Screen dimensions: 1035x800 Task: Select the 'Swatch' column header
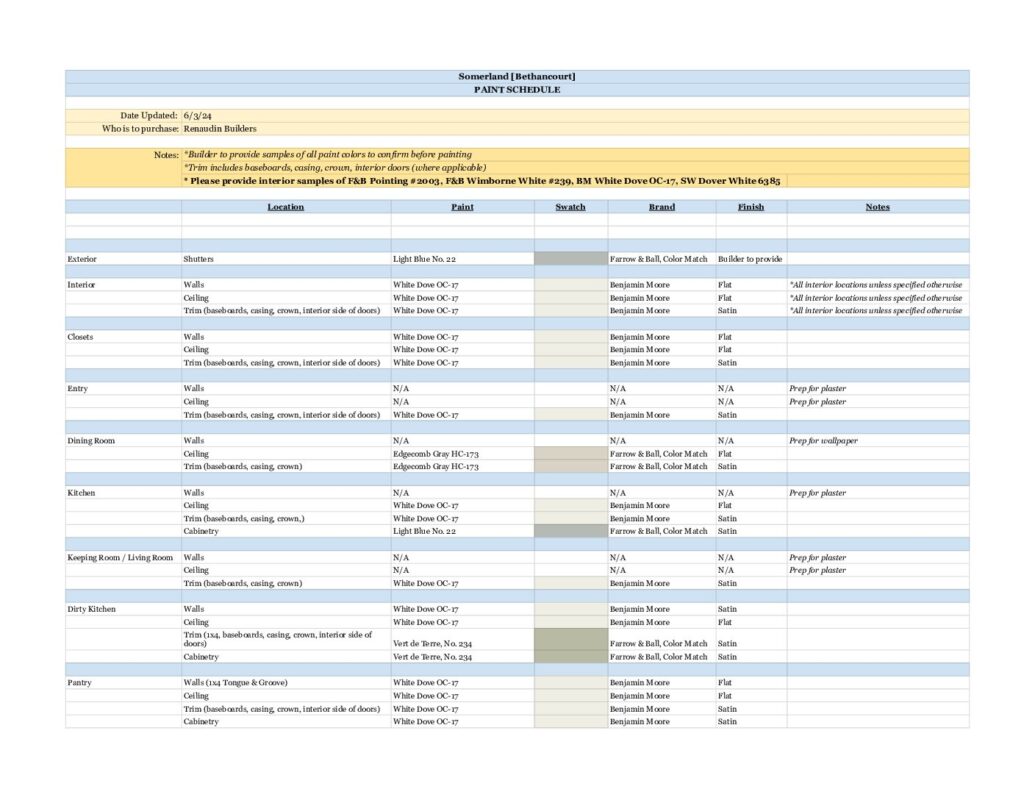pyautogui.click(x=570, y=207)
